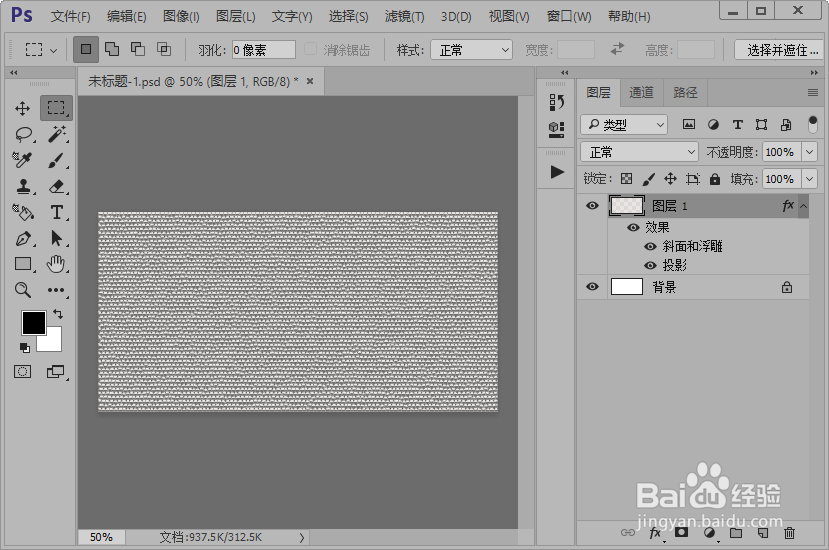
Task: Set Subtract from Selection mode
Action: click(x=138, y=49)
